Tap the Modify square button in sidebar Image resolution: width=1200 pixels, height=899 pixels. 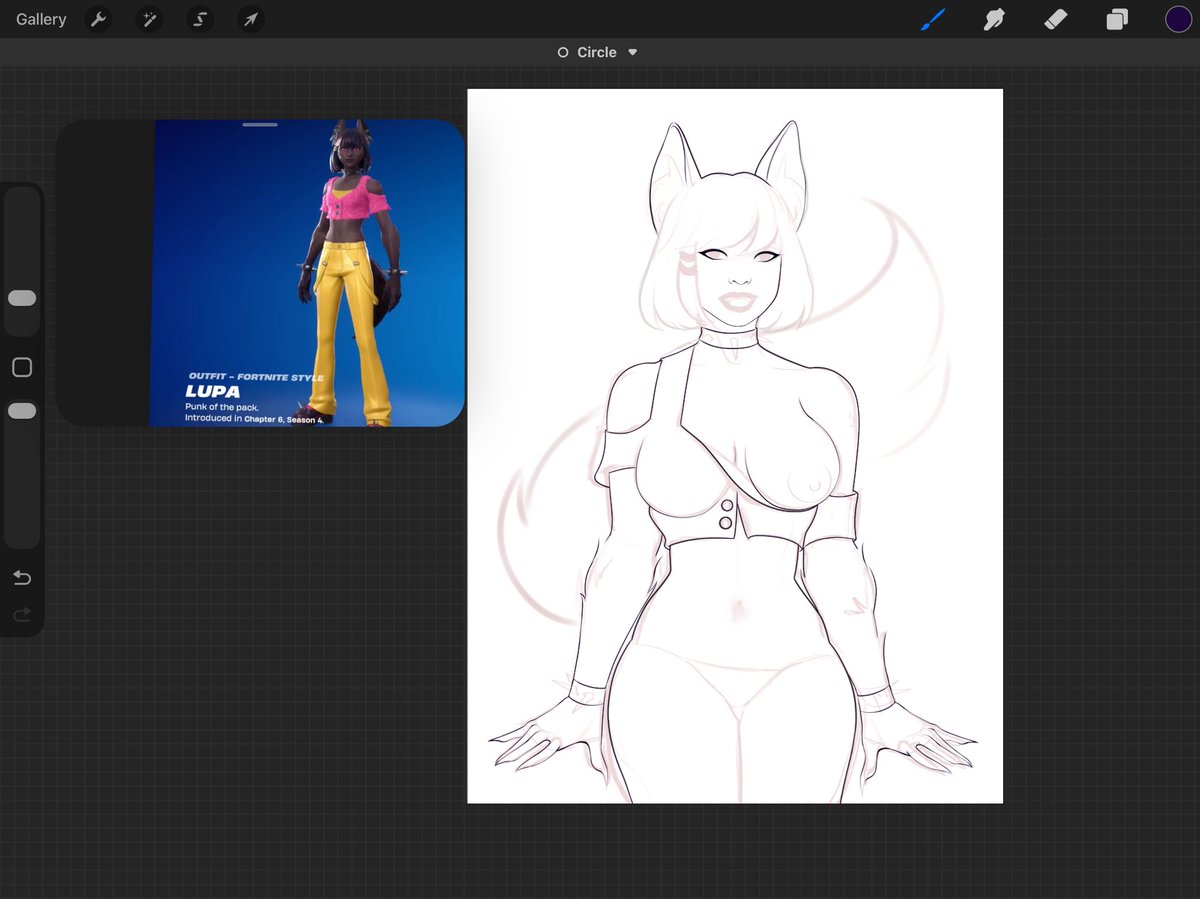[x=22, y=368]
